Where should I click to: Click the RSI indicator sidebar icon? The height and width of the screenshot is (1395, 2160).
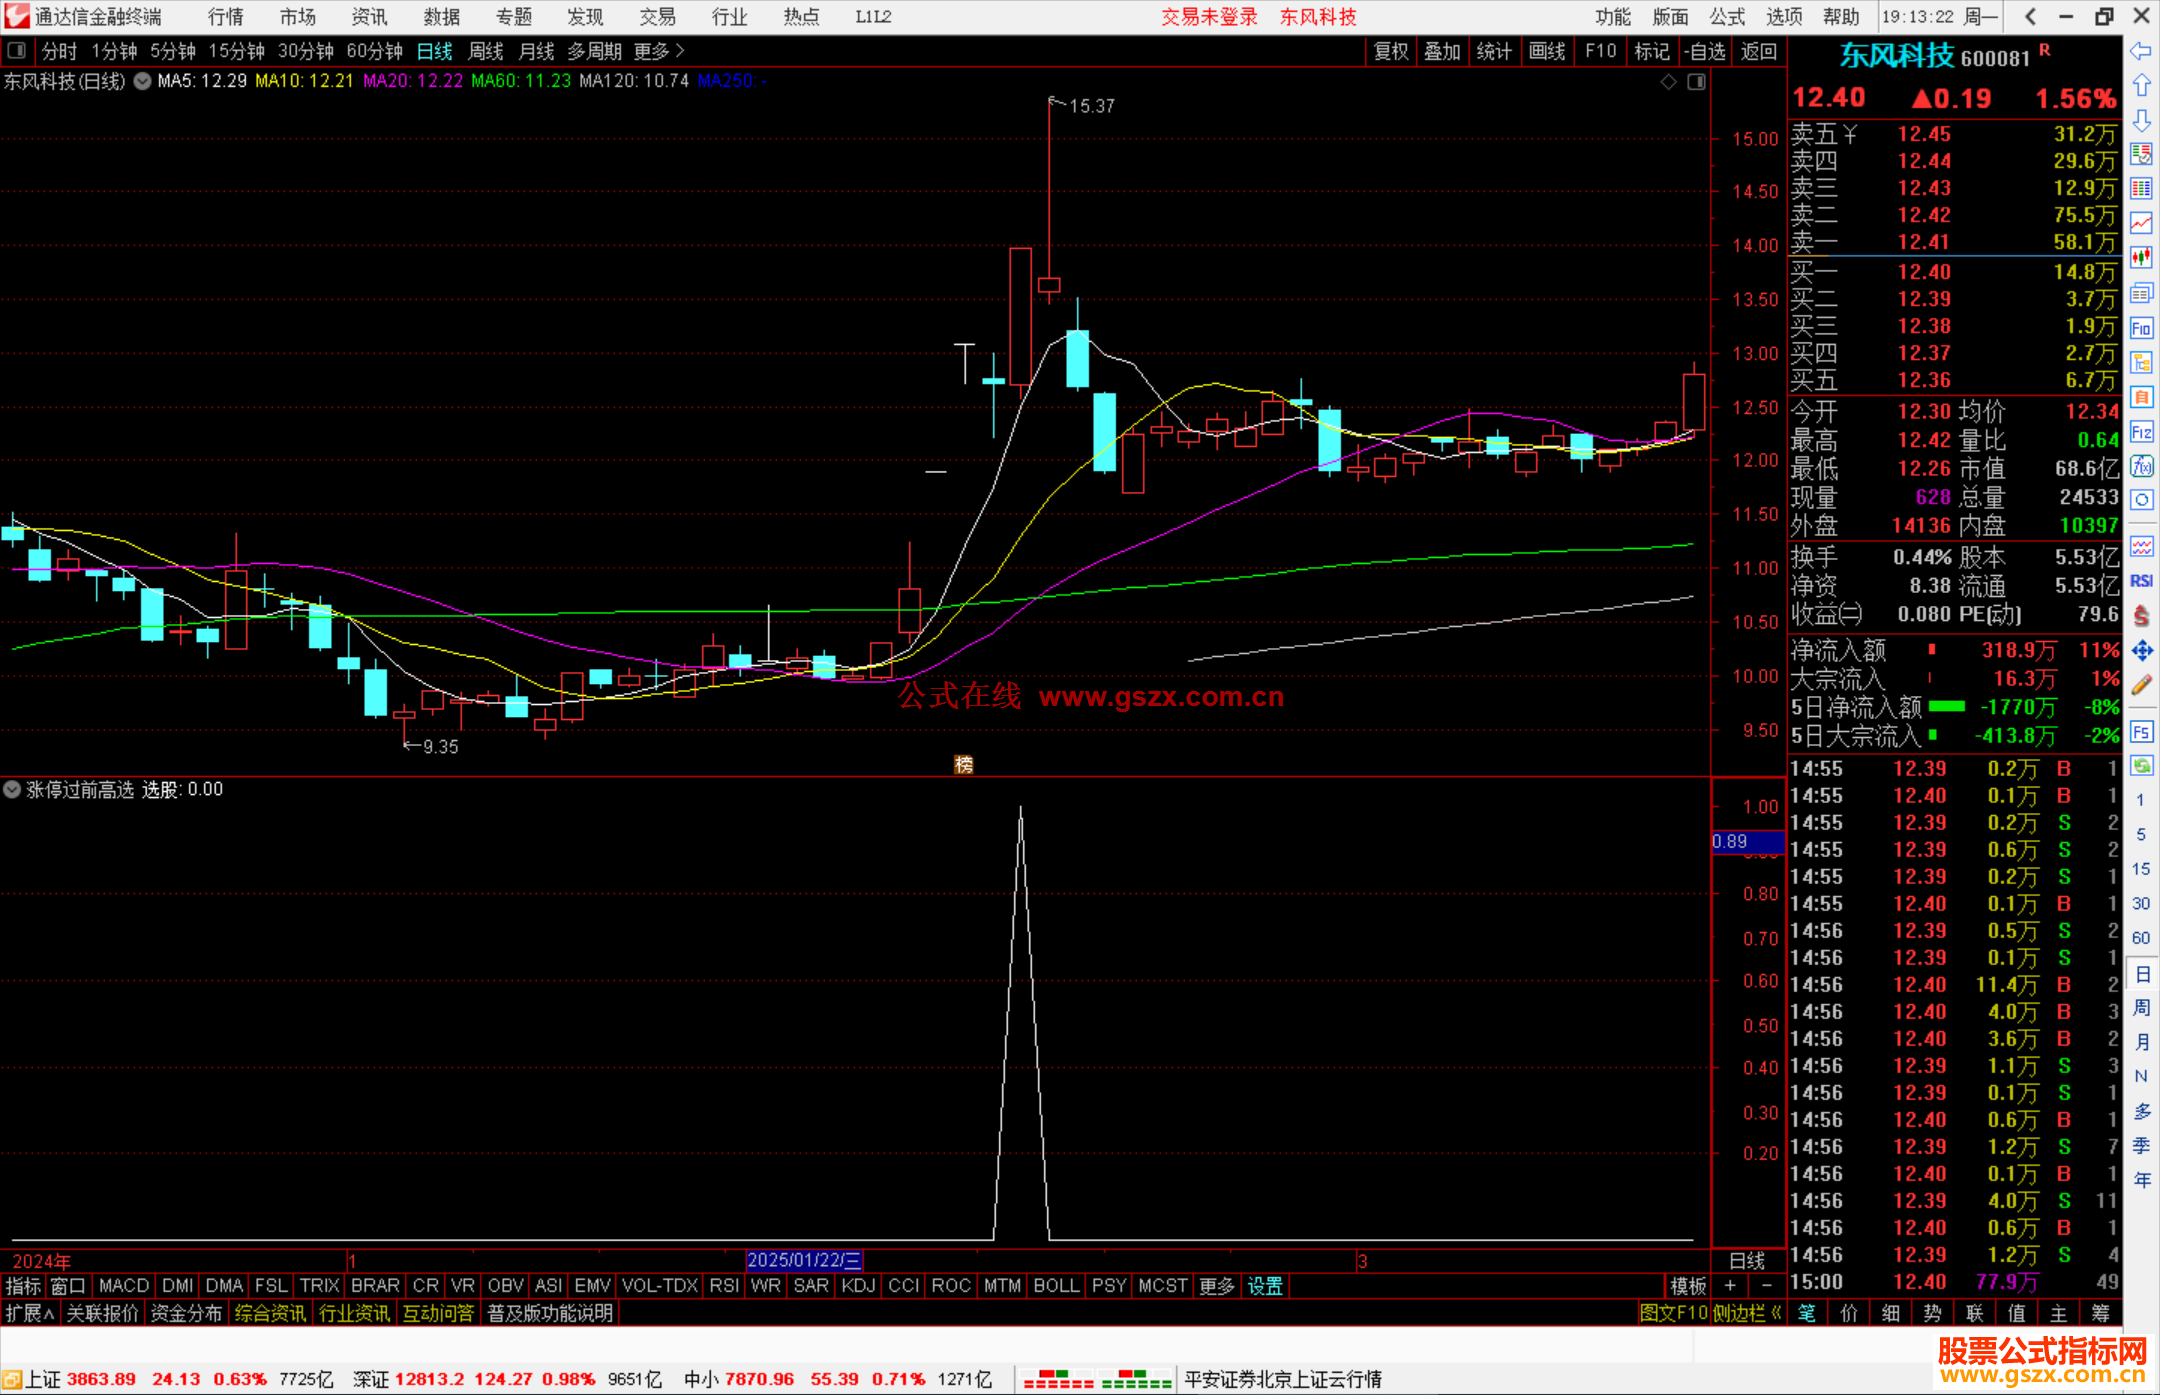[2141, 581]
